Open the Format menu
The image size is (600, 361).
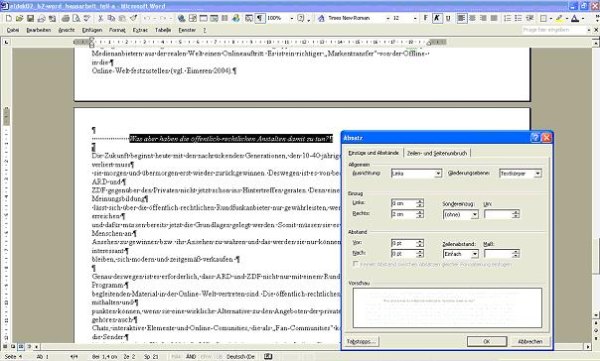[117, 30]
